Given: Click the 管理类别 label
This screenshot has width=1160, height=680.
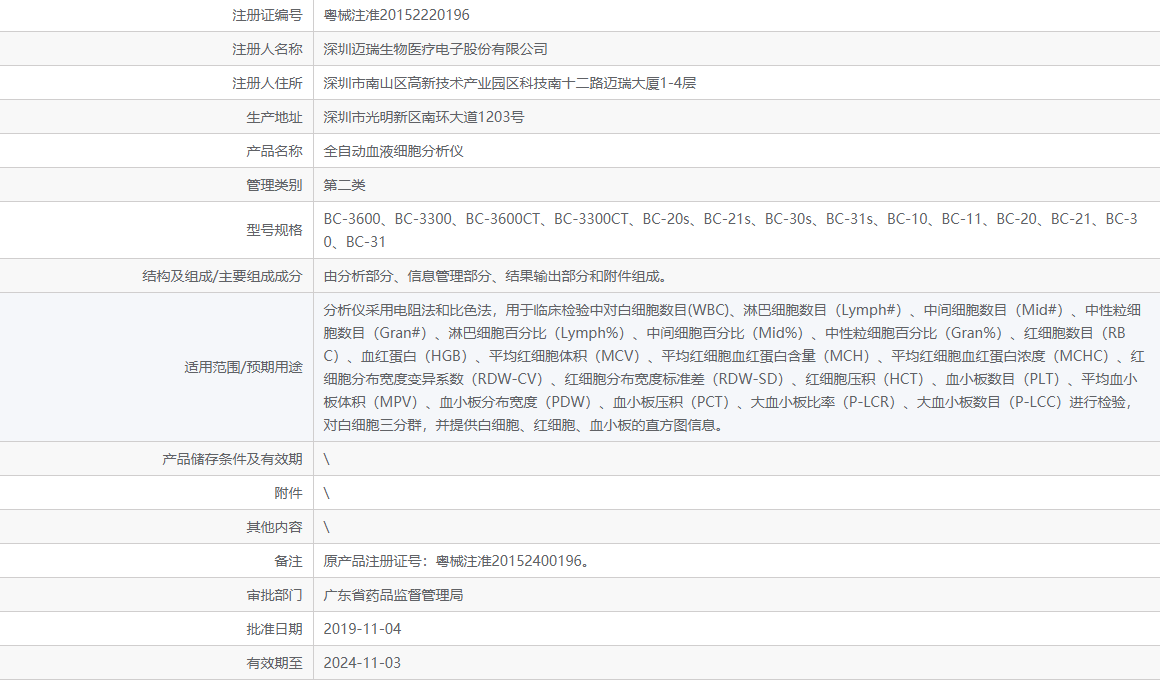Looking at the screenshot, I should click(274, 185).
